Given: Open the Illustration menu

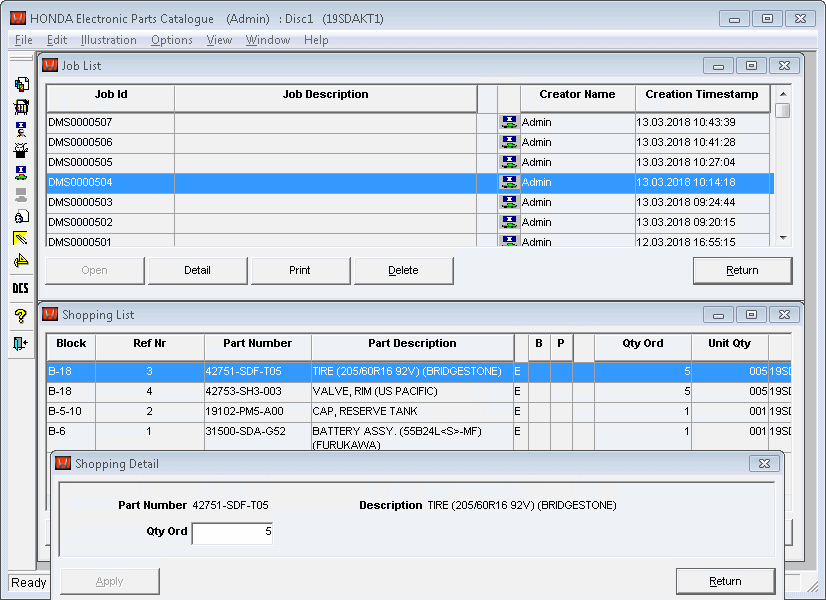Looking at the screenshot, I should tap(109, 40).
